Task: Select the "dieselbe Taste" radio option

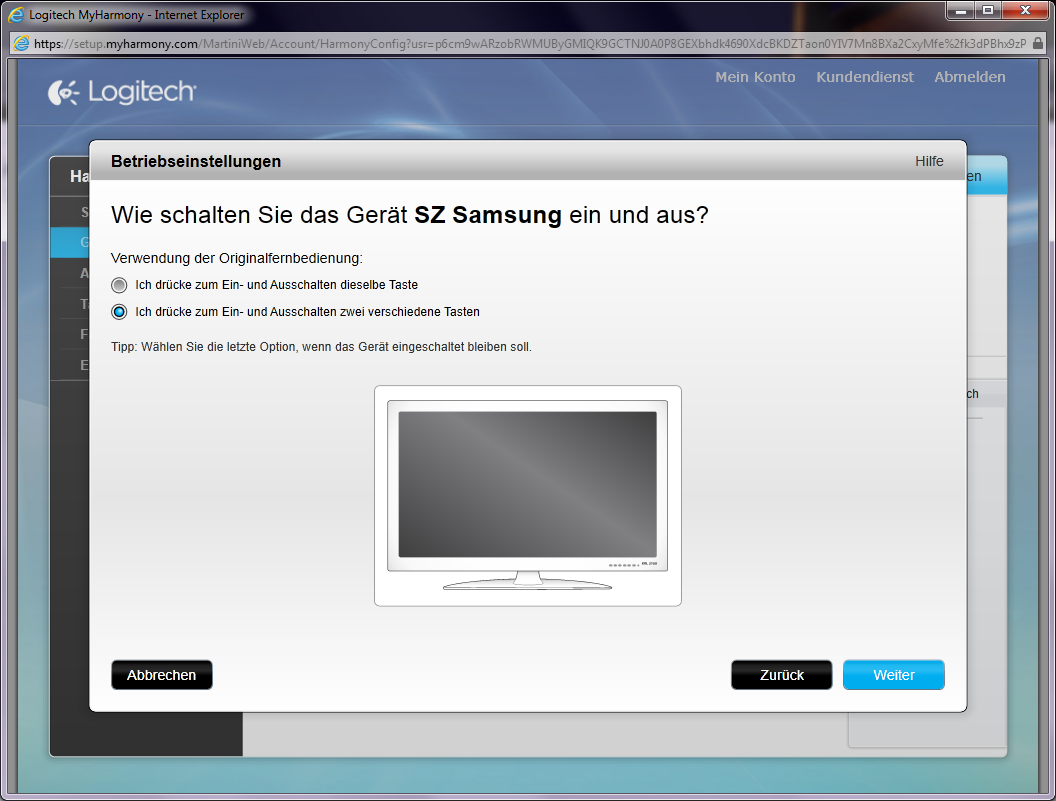Action: pyautogui.click(x=120, y=285)
